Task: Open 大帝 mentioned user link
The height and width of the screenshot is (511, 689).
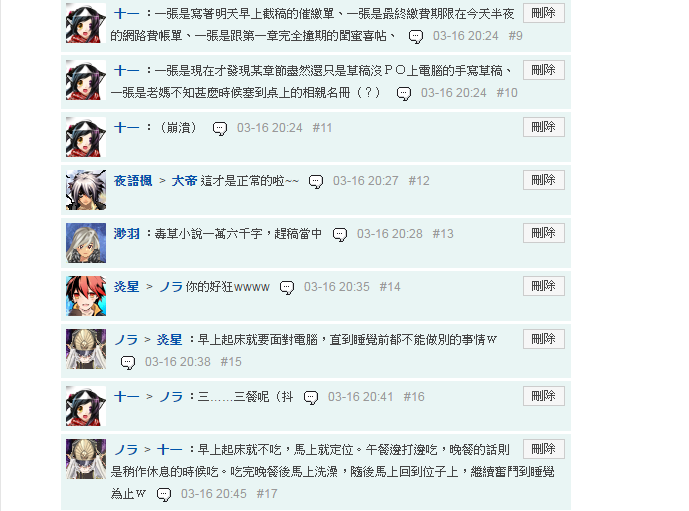Action: coord(184,181)
